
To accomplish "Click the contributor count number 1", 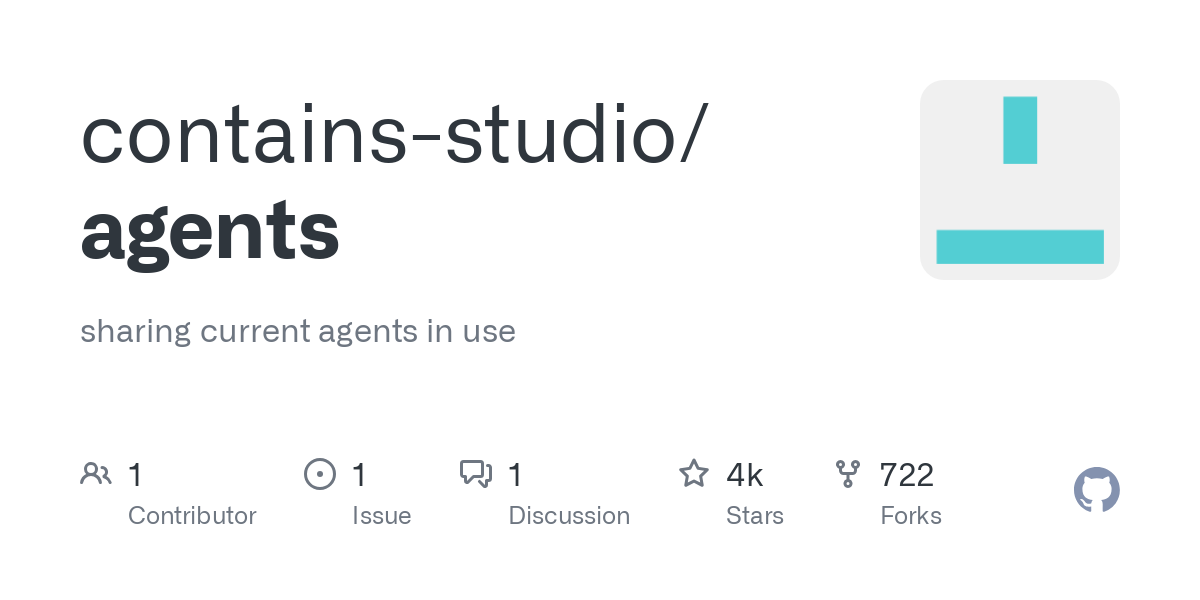I will 135,475.
